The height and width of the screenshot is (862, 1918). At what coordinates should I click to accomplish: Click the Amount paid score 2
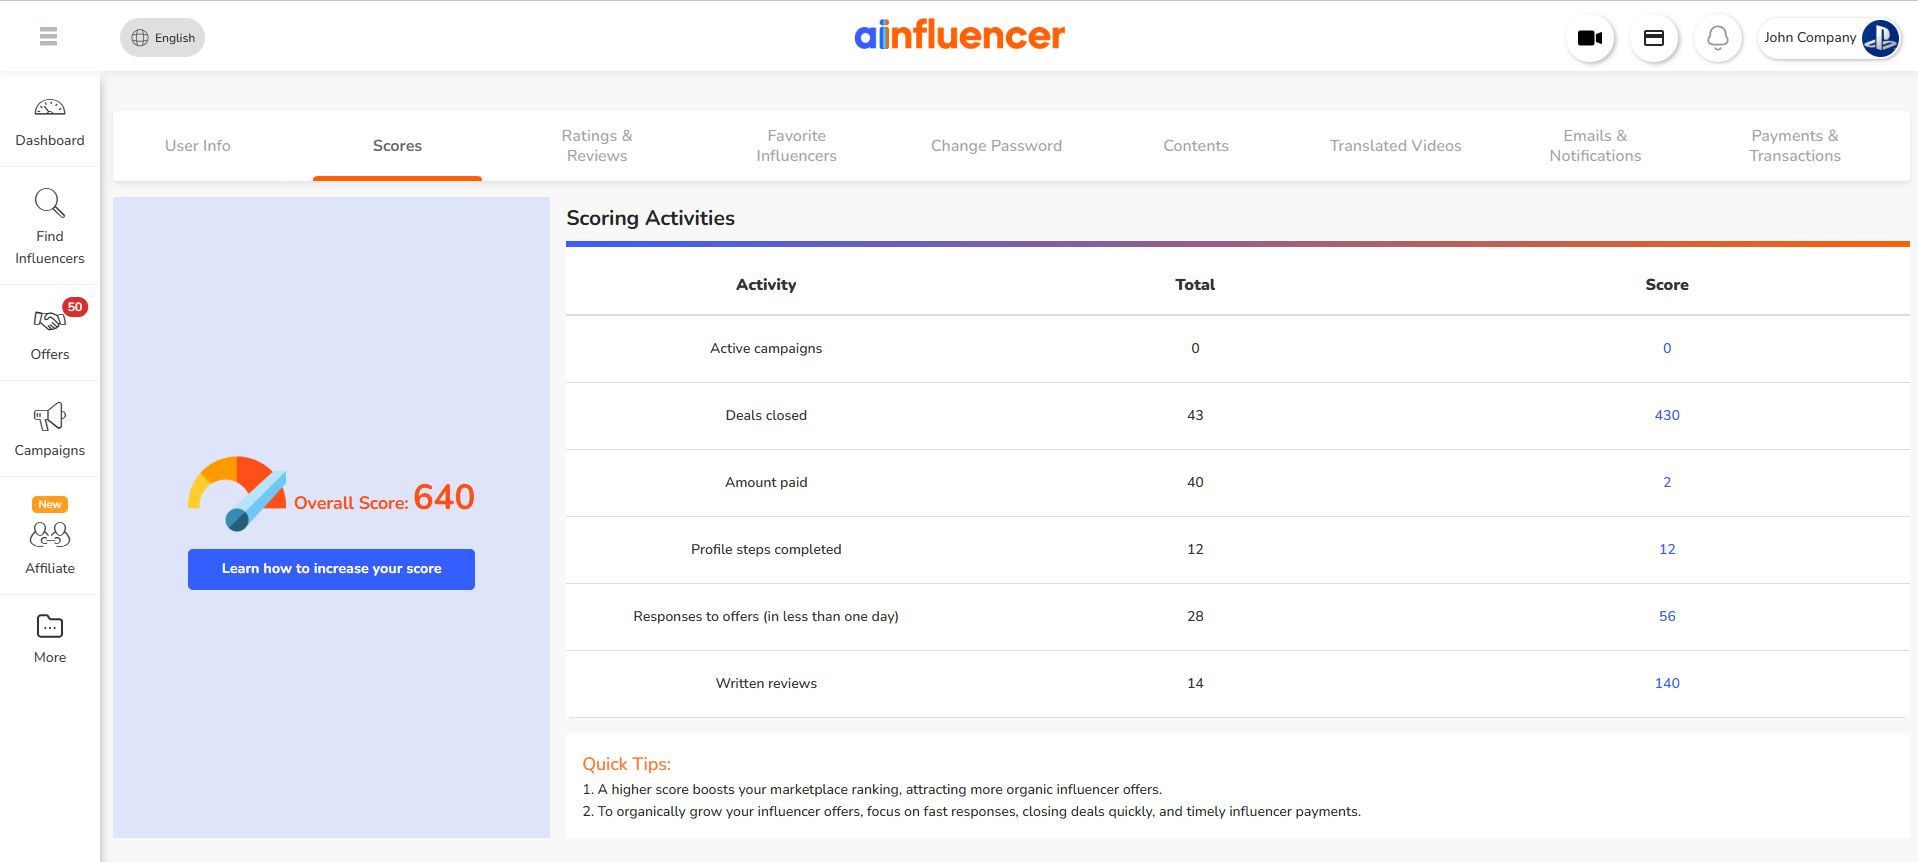1667,483
